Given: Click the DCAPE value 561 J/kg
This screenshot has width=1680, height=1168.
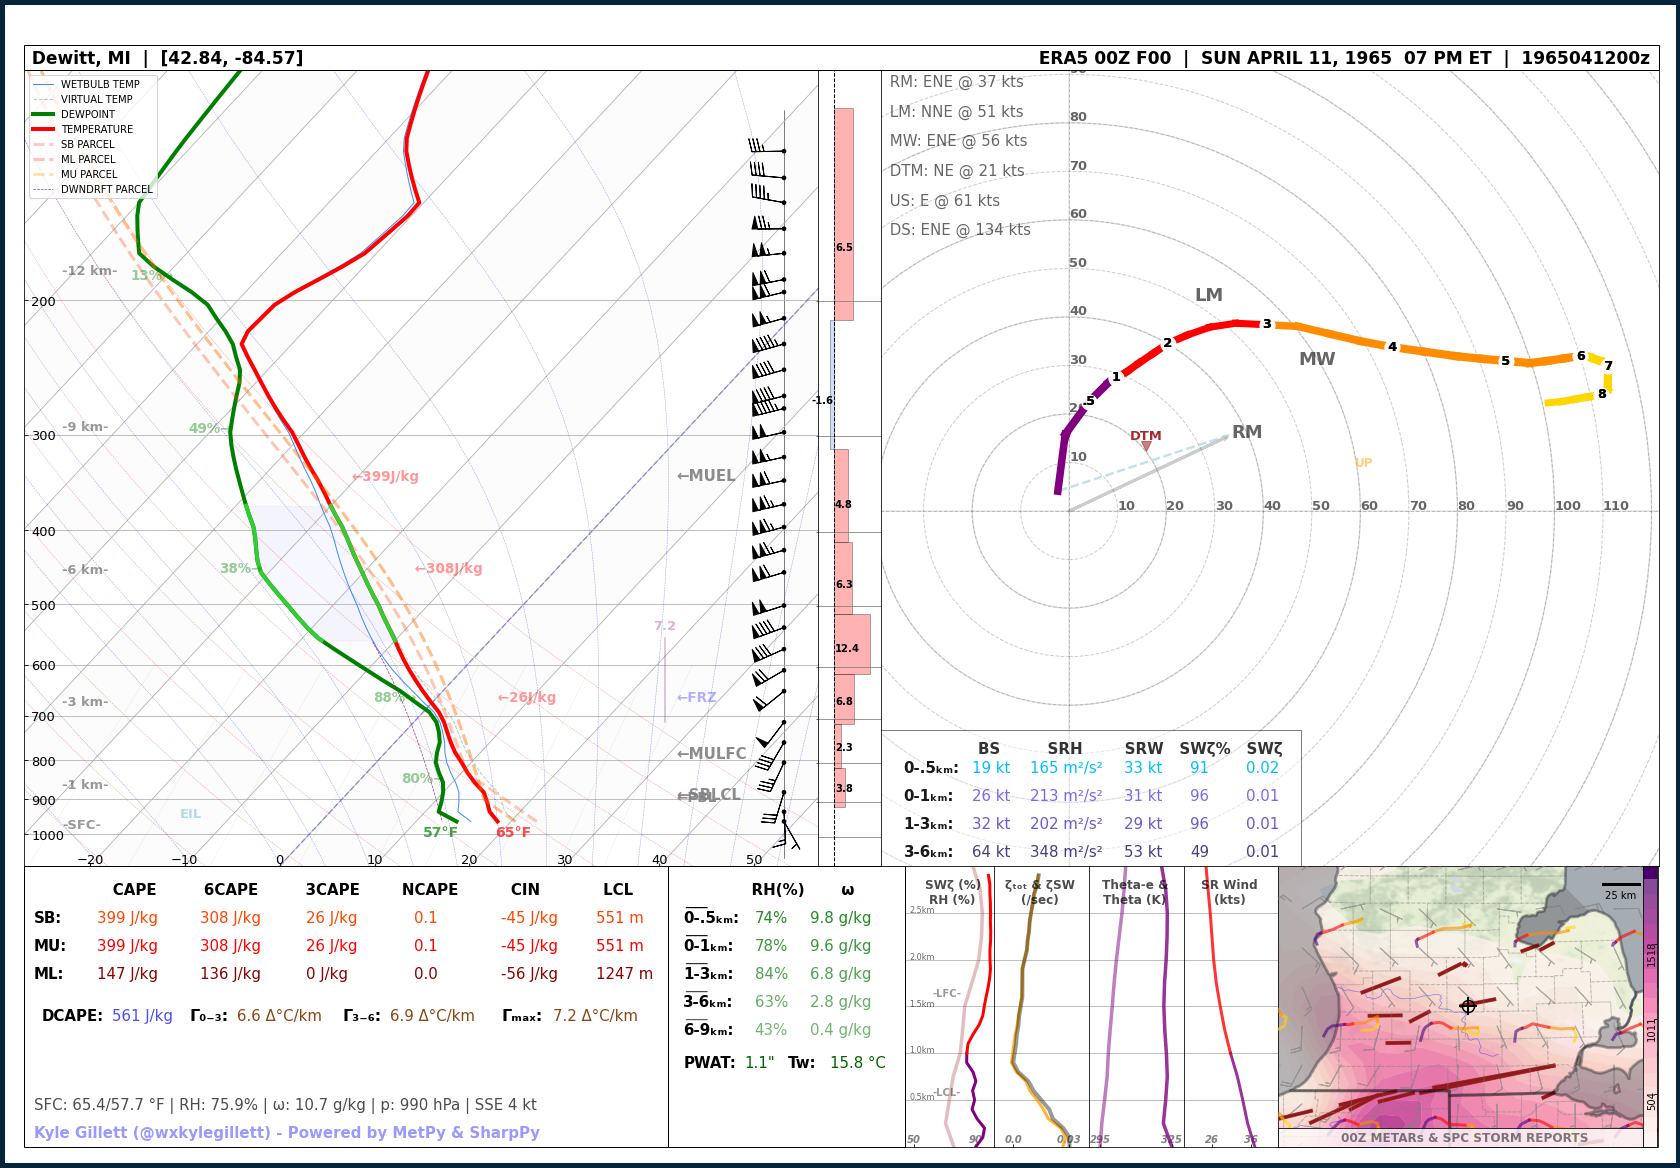Looking at the screenshot, I should click(x=142, y=1016).
